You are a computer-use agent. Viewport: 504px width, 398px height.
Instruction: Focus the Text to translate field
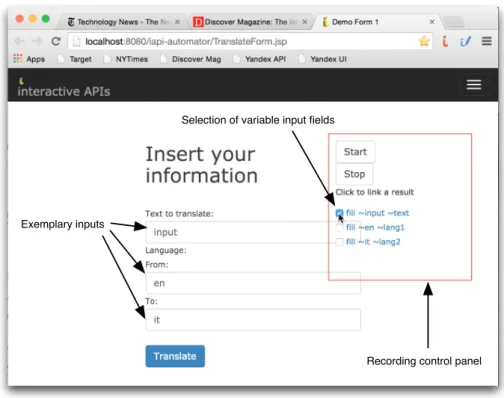(253, 232)
